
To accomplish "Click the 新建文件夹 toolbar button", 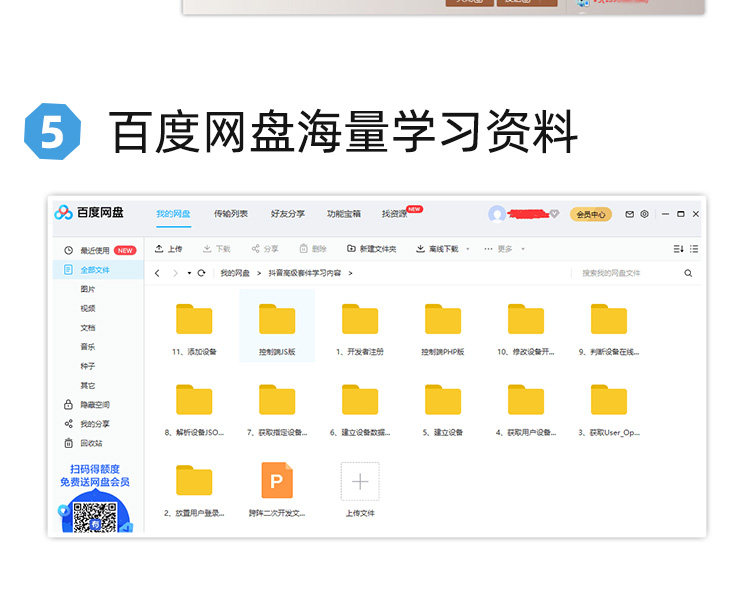I will point(372,249).
